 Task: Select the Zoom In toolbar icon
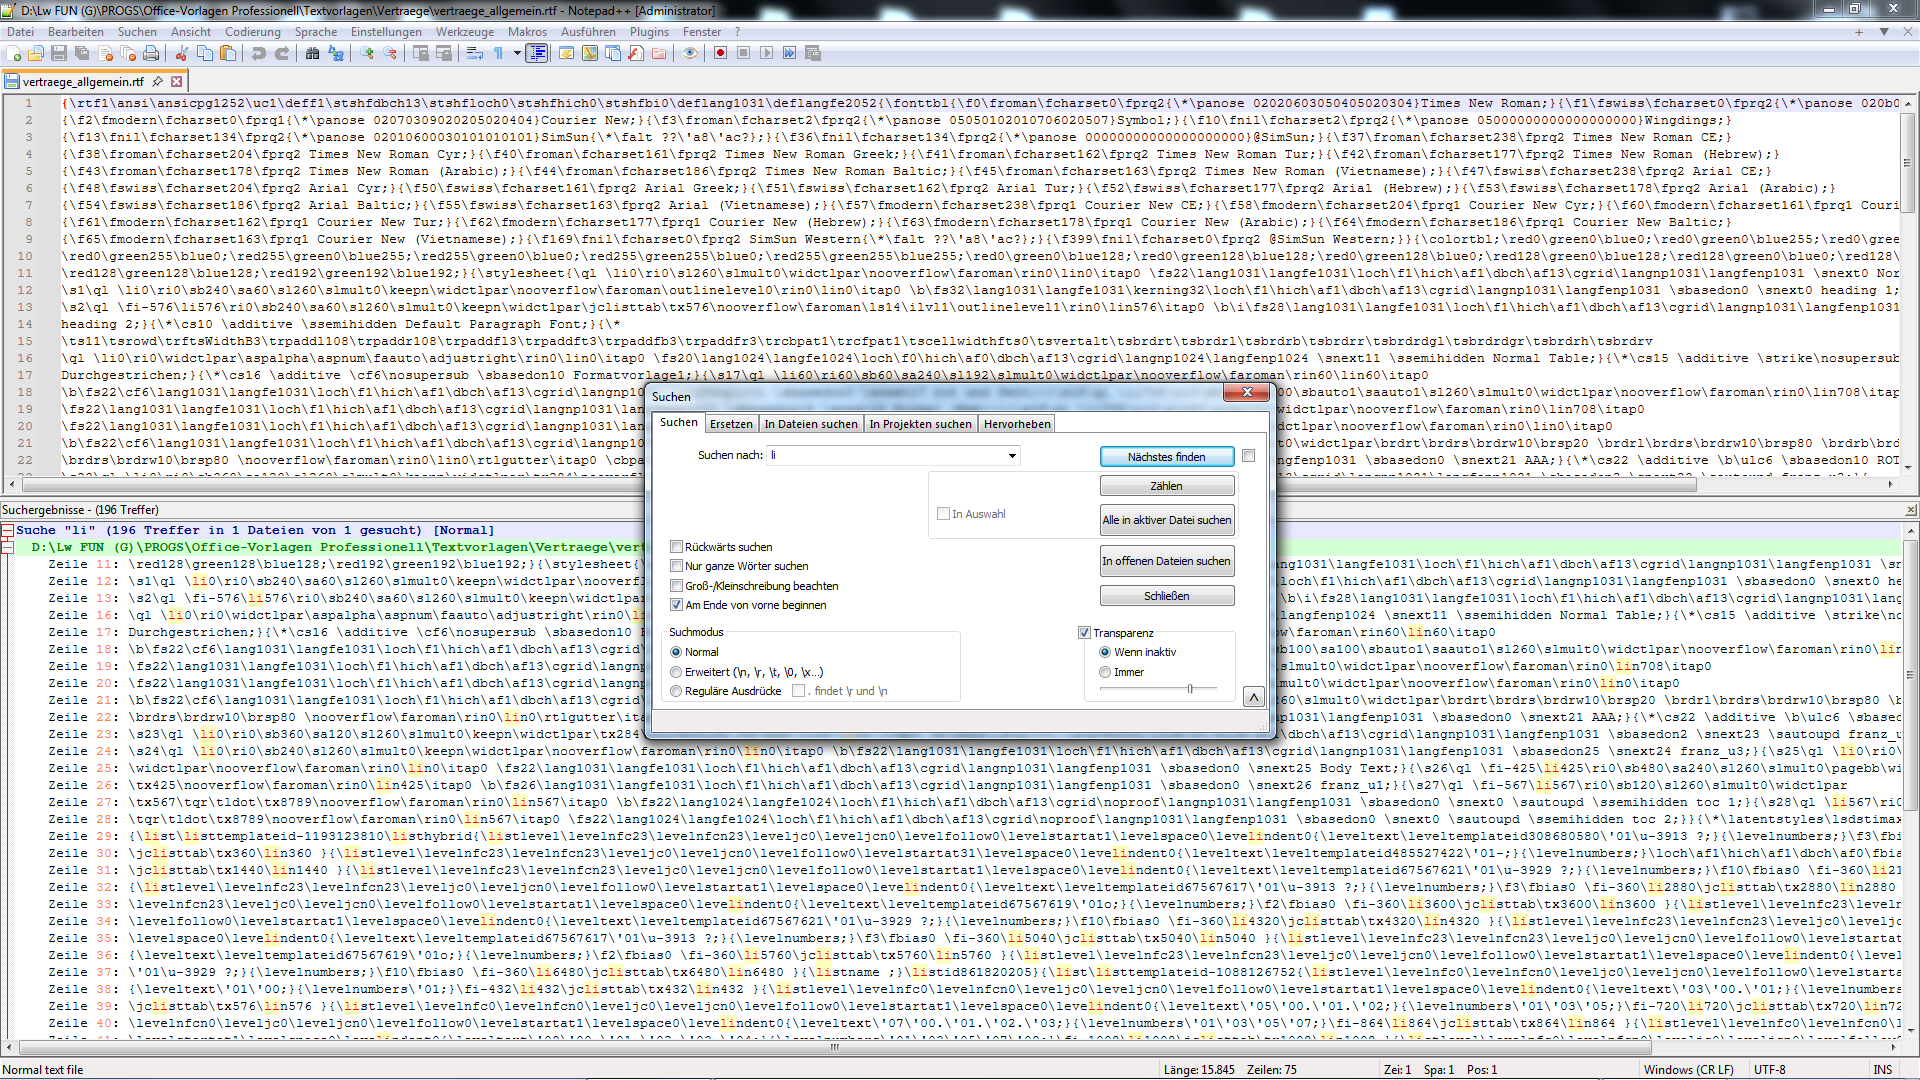(x=368, y=53)
